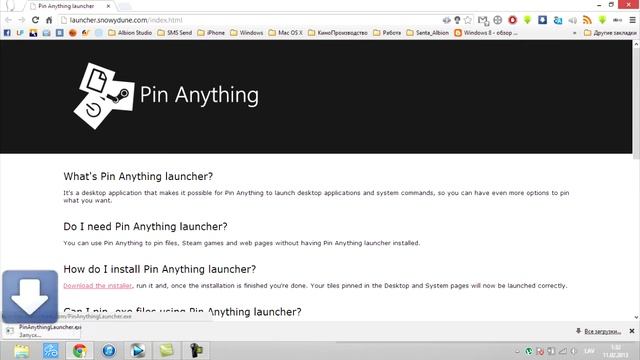This screenshot has width=640, height=360.
Task: Open the Все загрузки link
Action: click(x=602, y=331)
